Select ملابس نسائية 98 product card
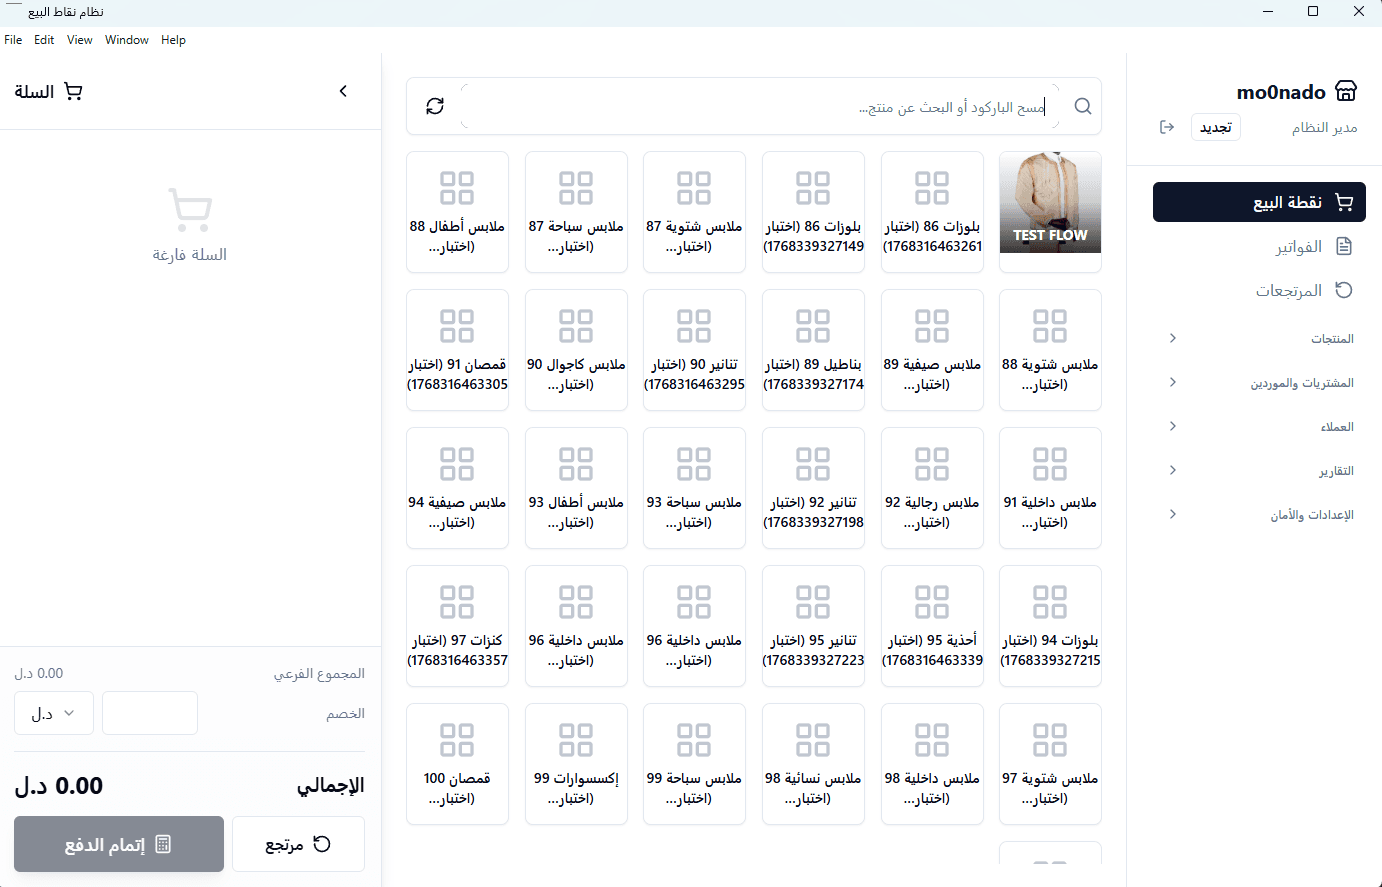 pos(813,764)
